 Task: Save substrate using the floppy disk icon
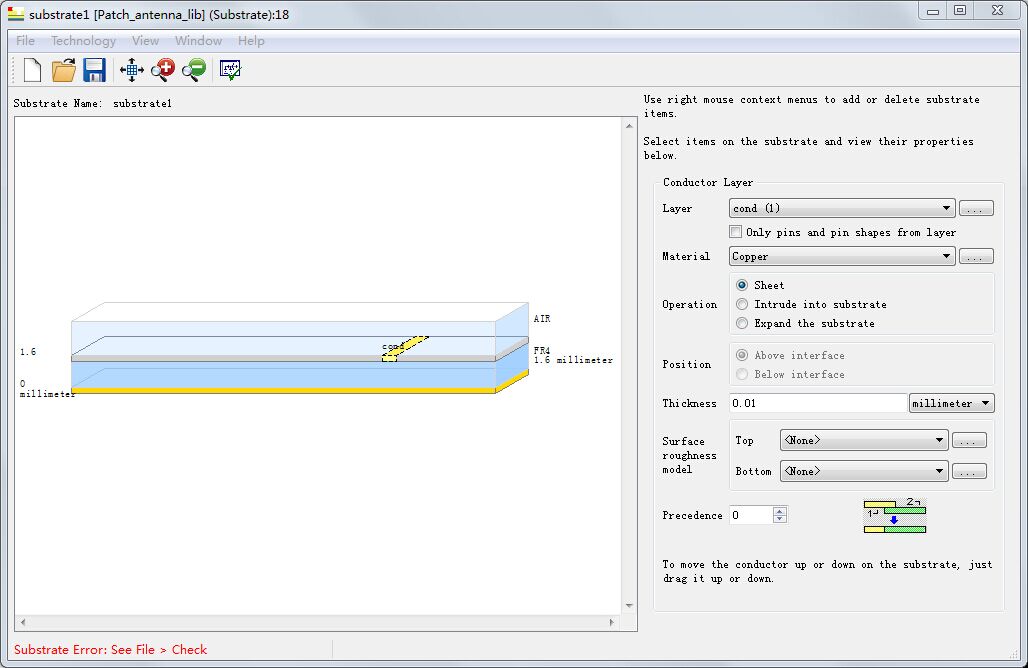click(94, 70)
